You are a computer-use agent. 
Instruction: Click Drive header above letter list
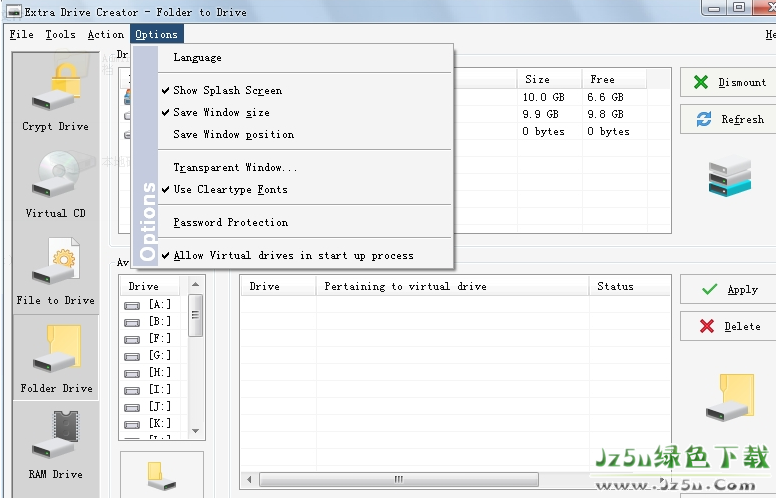coord(150,286)
